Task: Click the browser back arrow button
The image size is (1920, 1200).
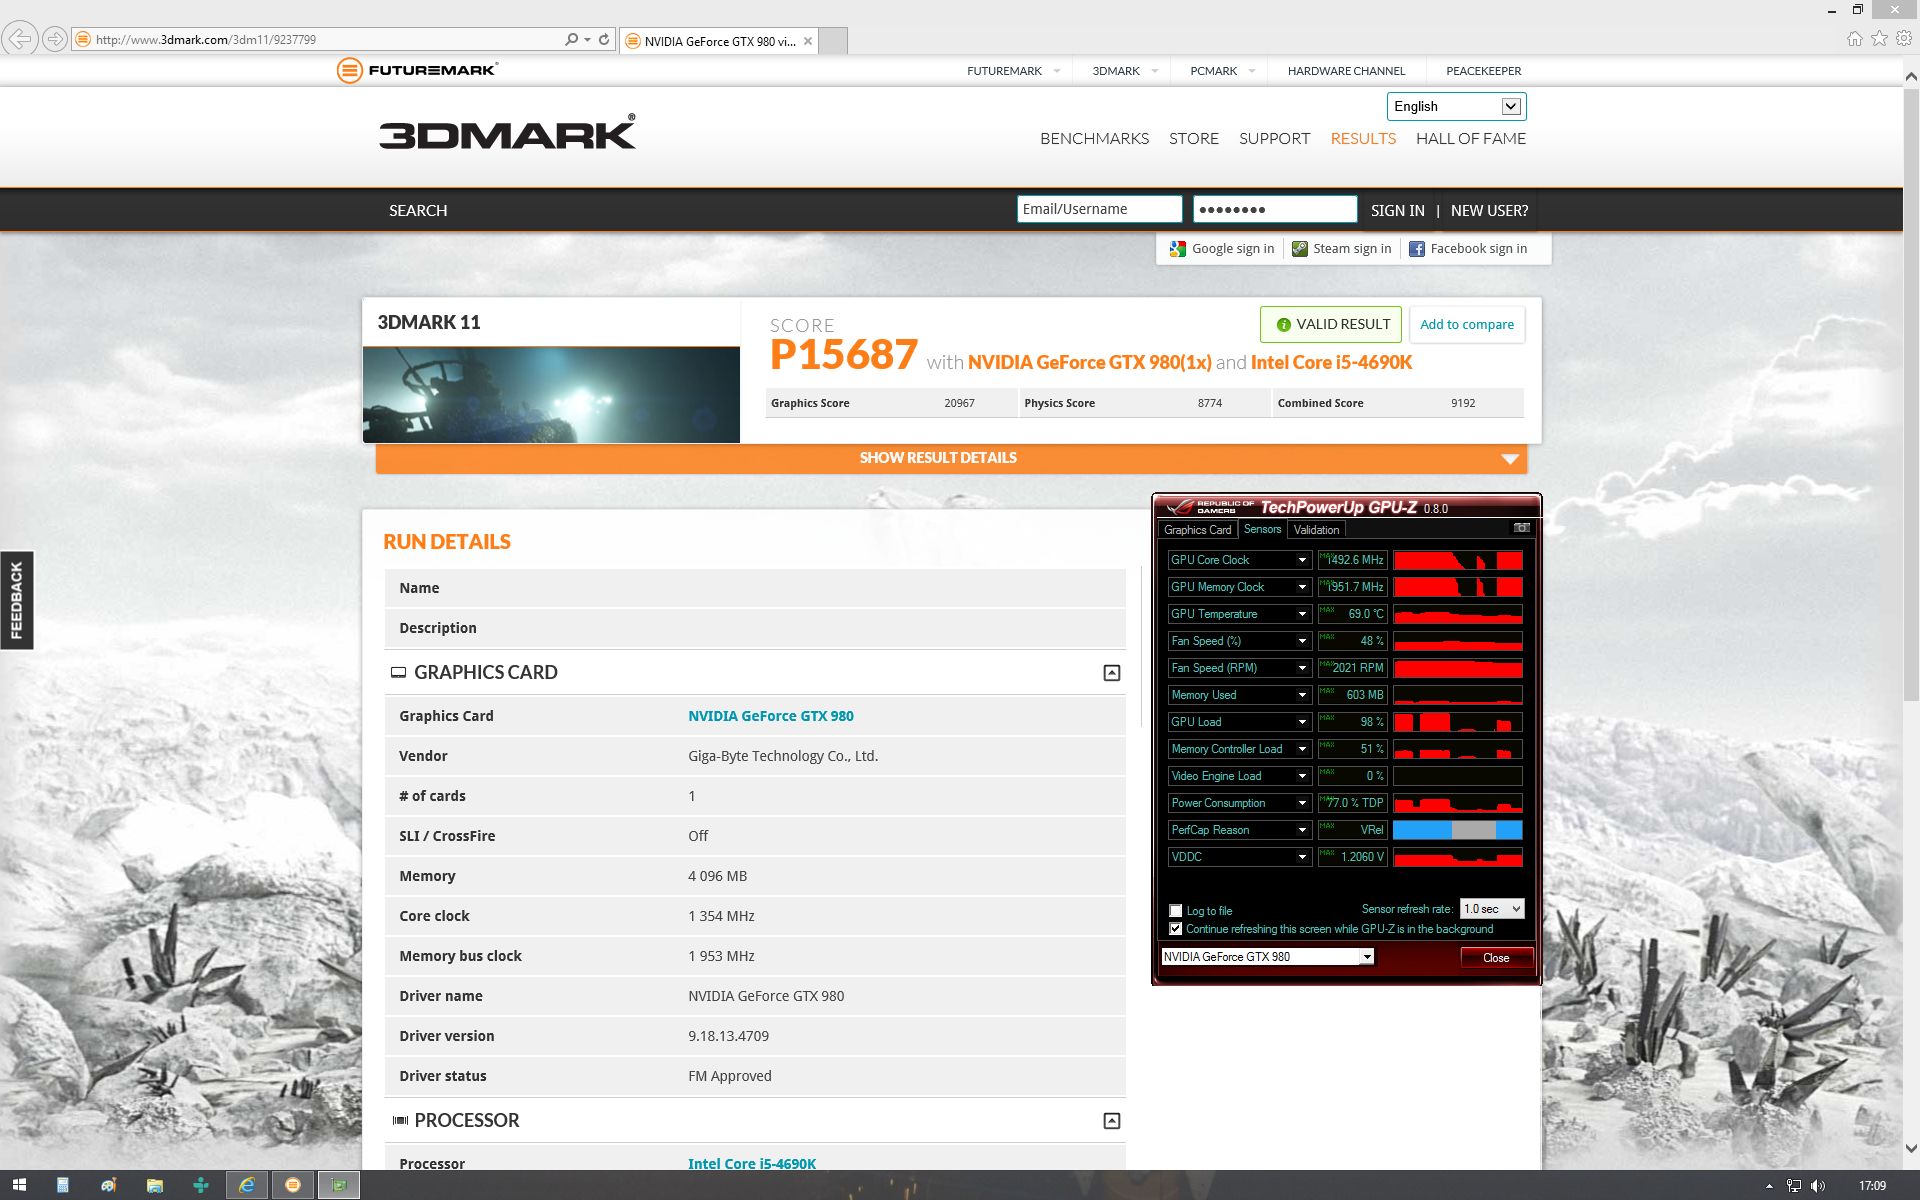Action: tap(19, 39)
